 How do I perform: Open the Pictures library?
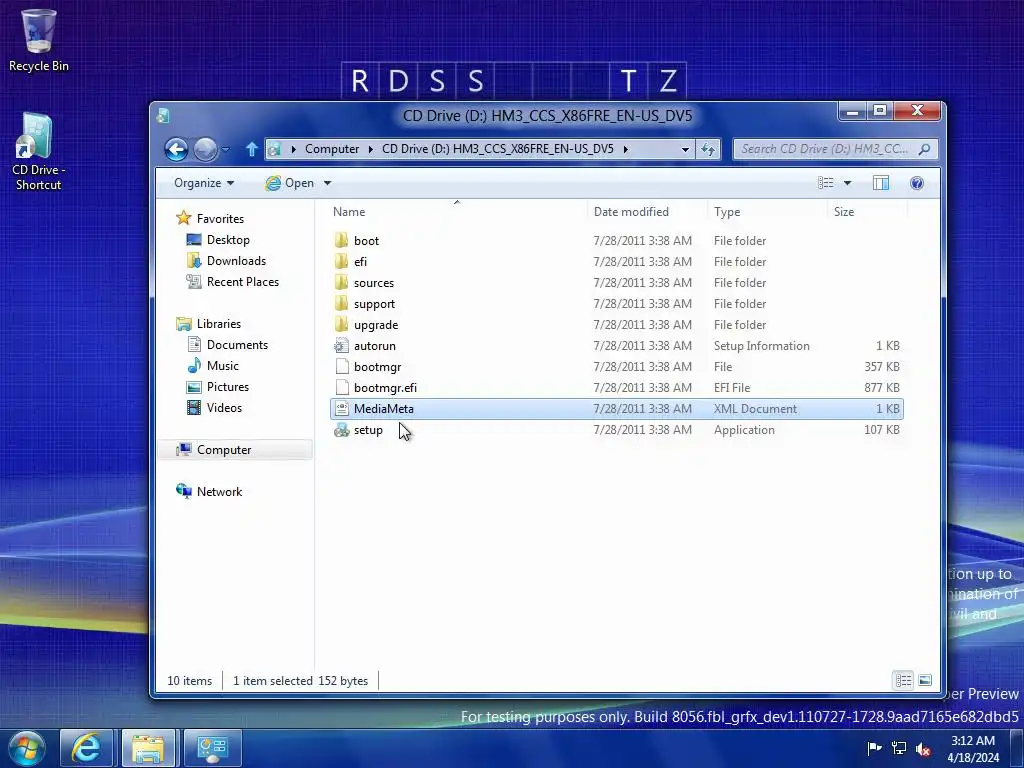pos(228,387)
